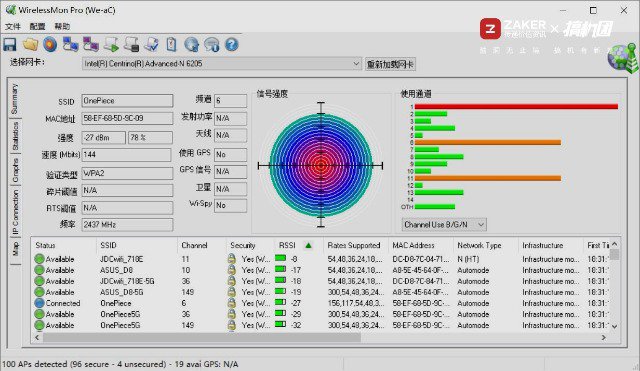
Task: Click the blue connected icon of OnePiece row
Action: (x=39, y=303)
